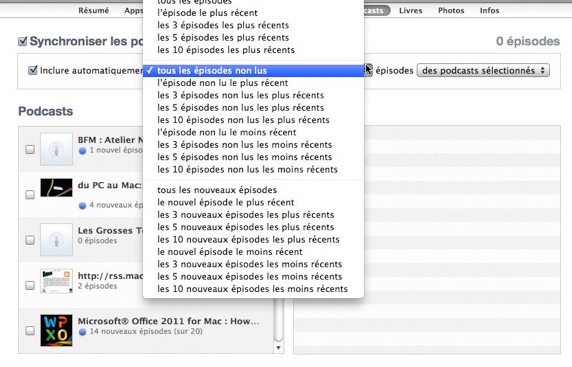Click '2 épisodes' under http://rss.mac
572x367 pixels.
coord(97,286)
